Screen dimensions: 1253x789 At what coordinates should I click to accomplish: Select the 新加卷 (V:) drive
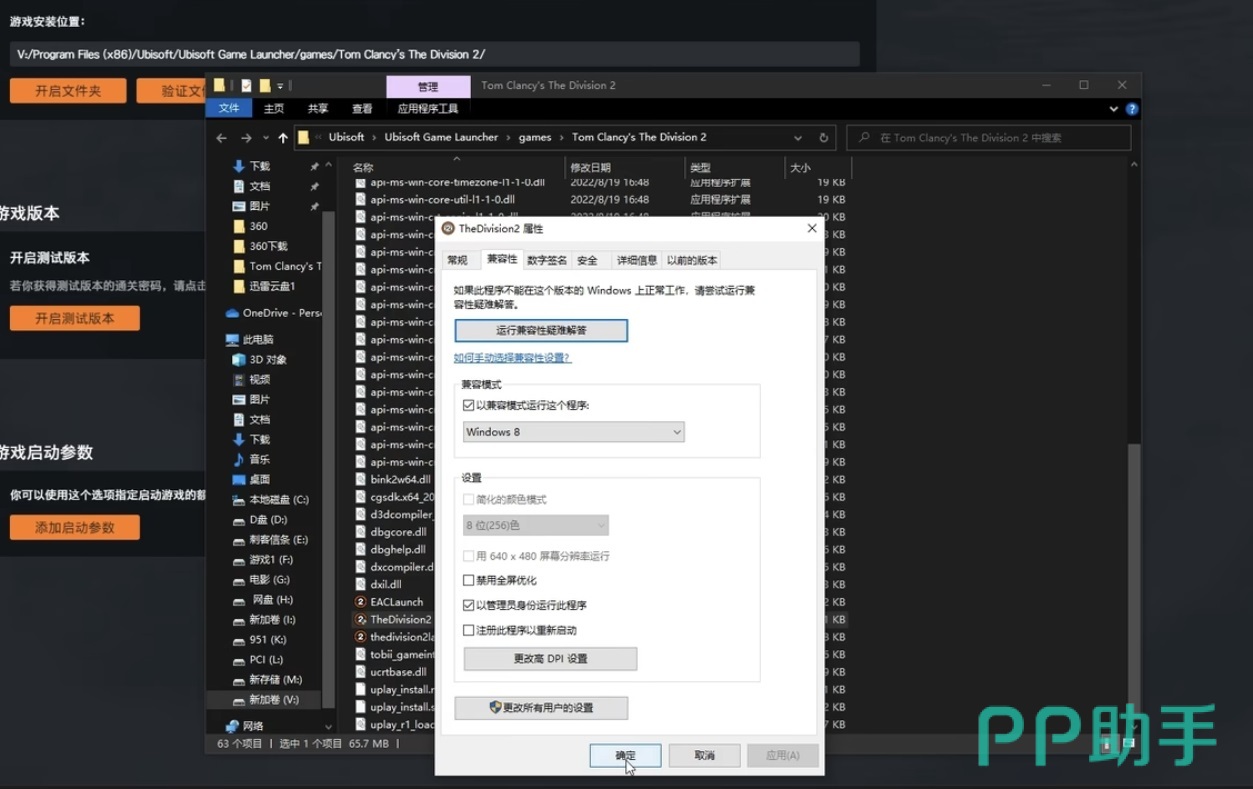click(x=265, y=700)
